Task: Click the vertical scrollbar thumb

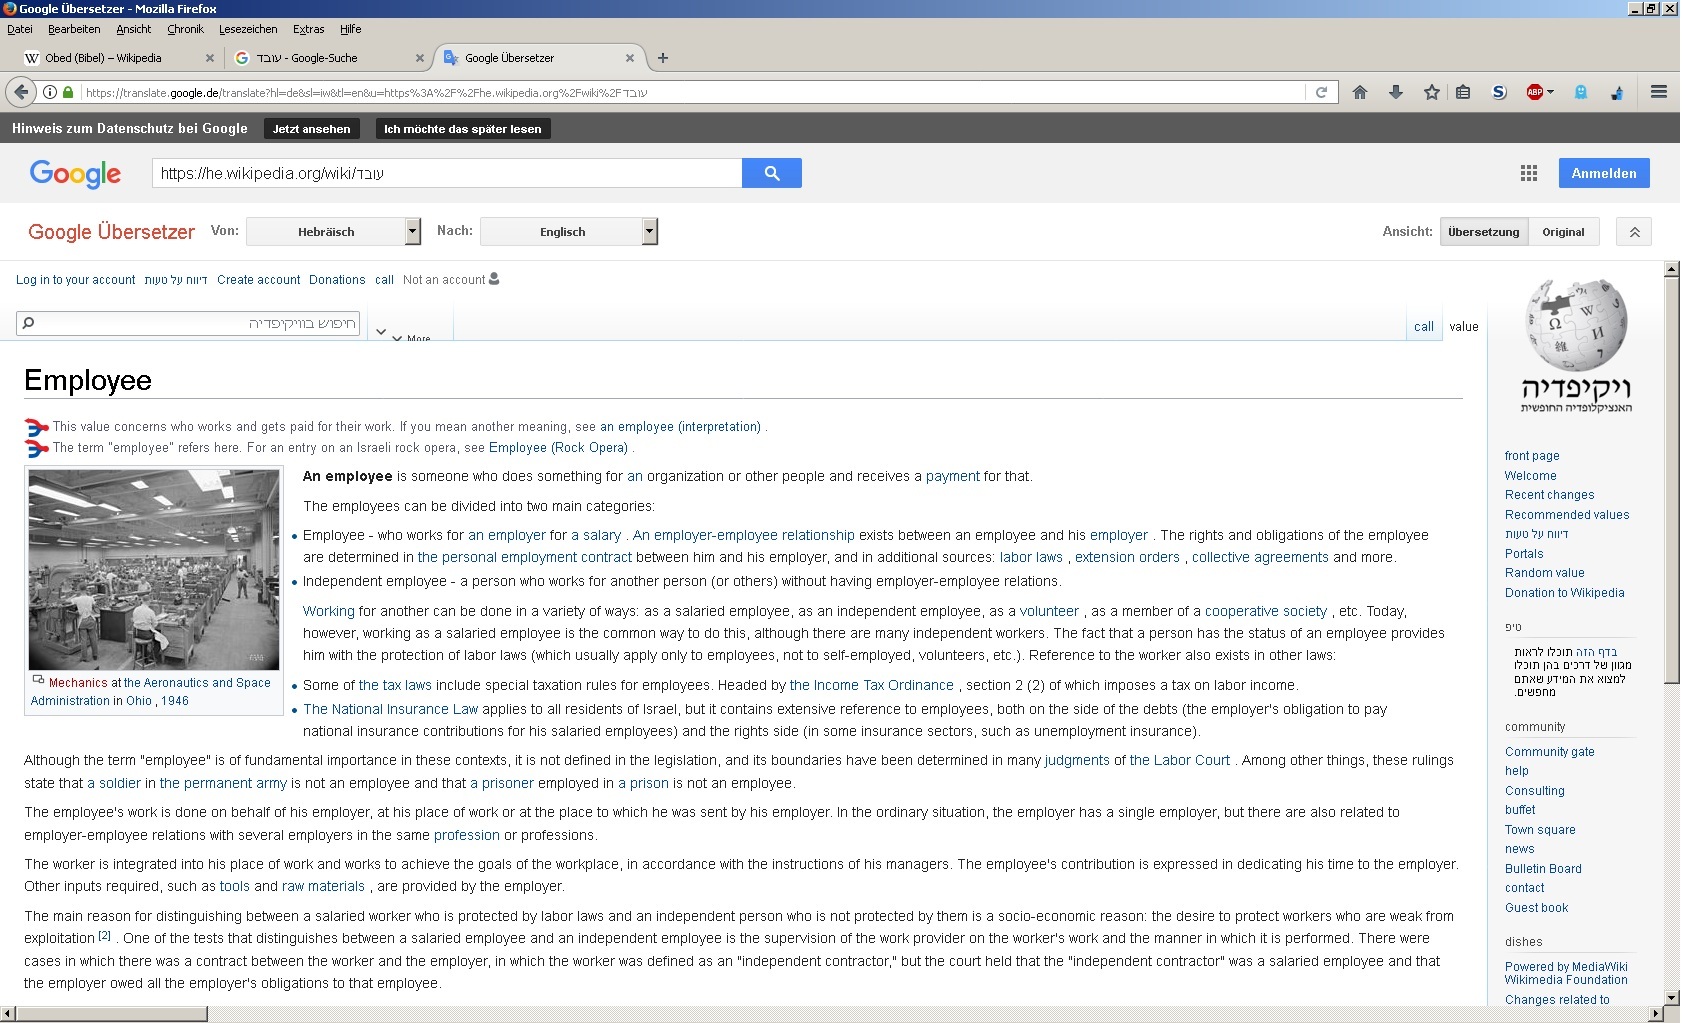Action: (1671, 480)
